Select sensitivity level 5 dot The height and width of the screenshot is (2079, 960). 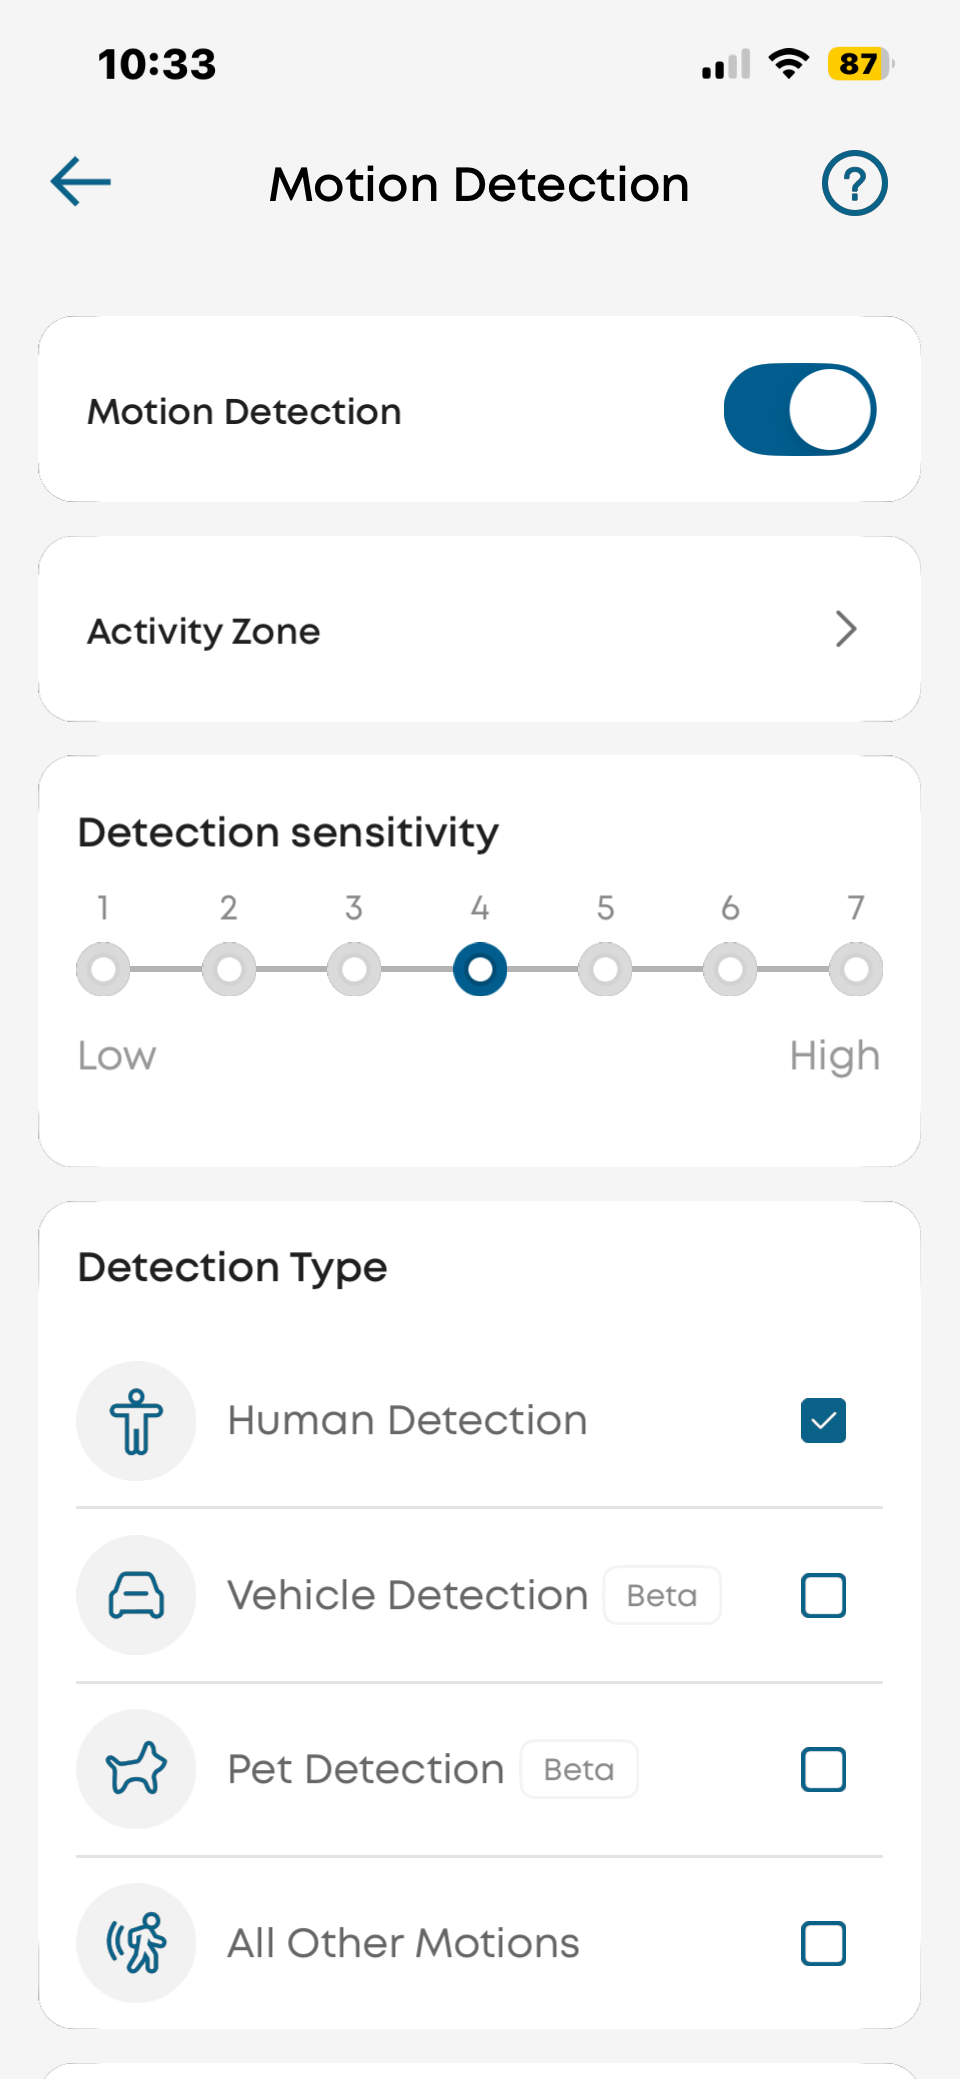tap(605, 969)
